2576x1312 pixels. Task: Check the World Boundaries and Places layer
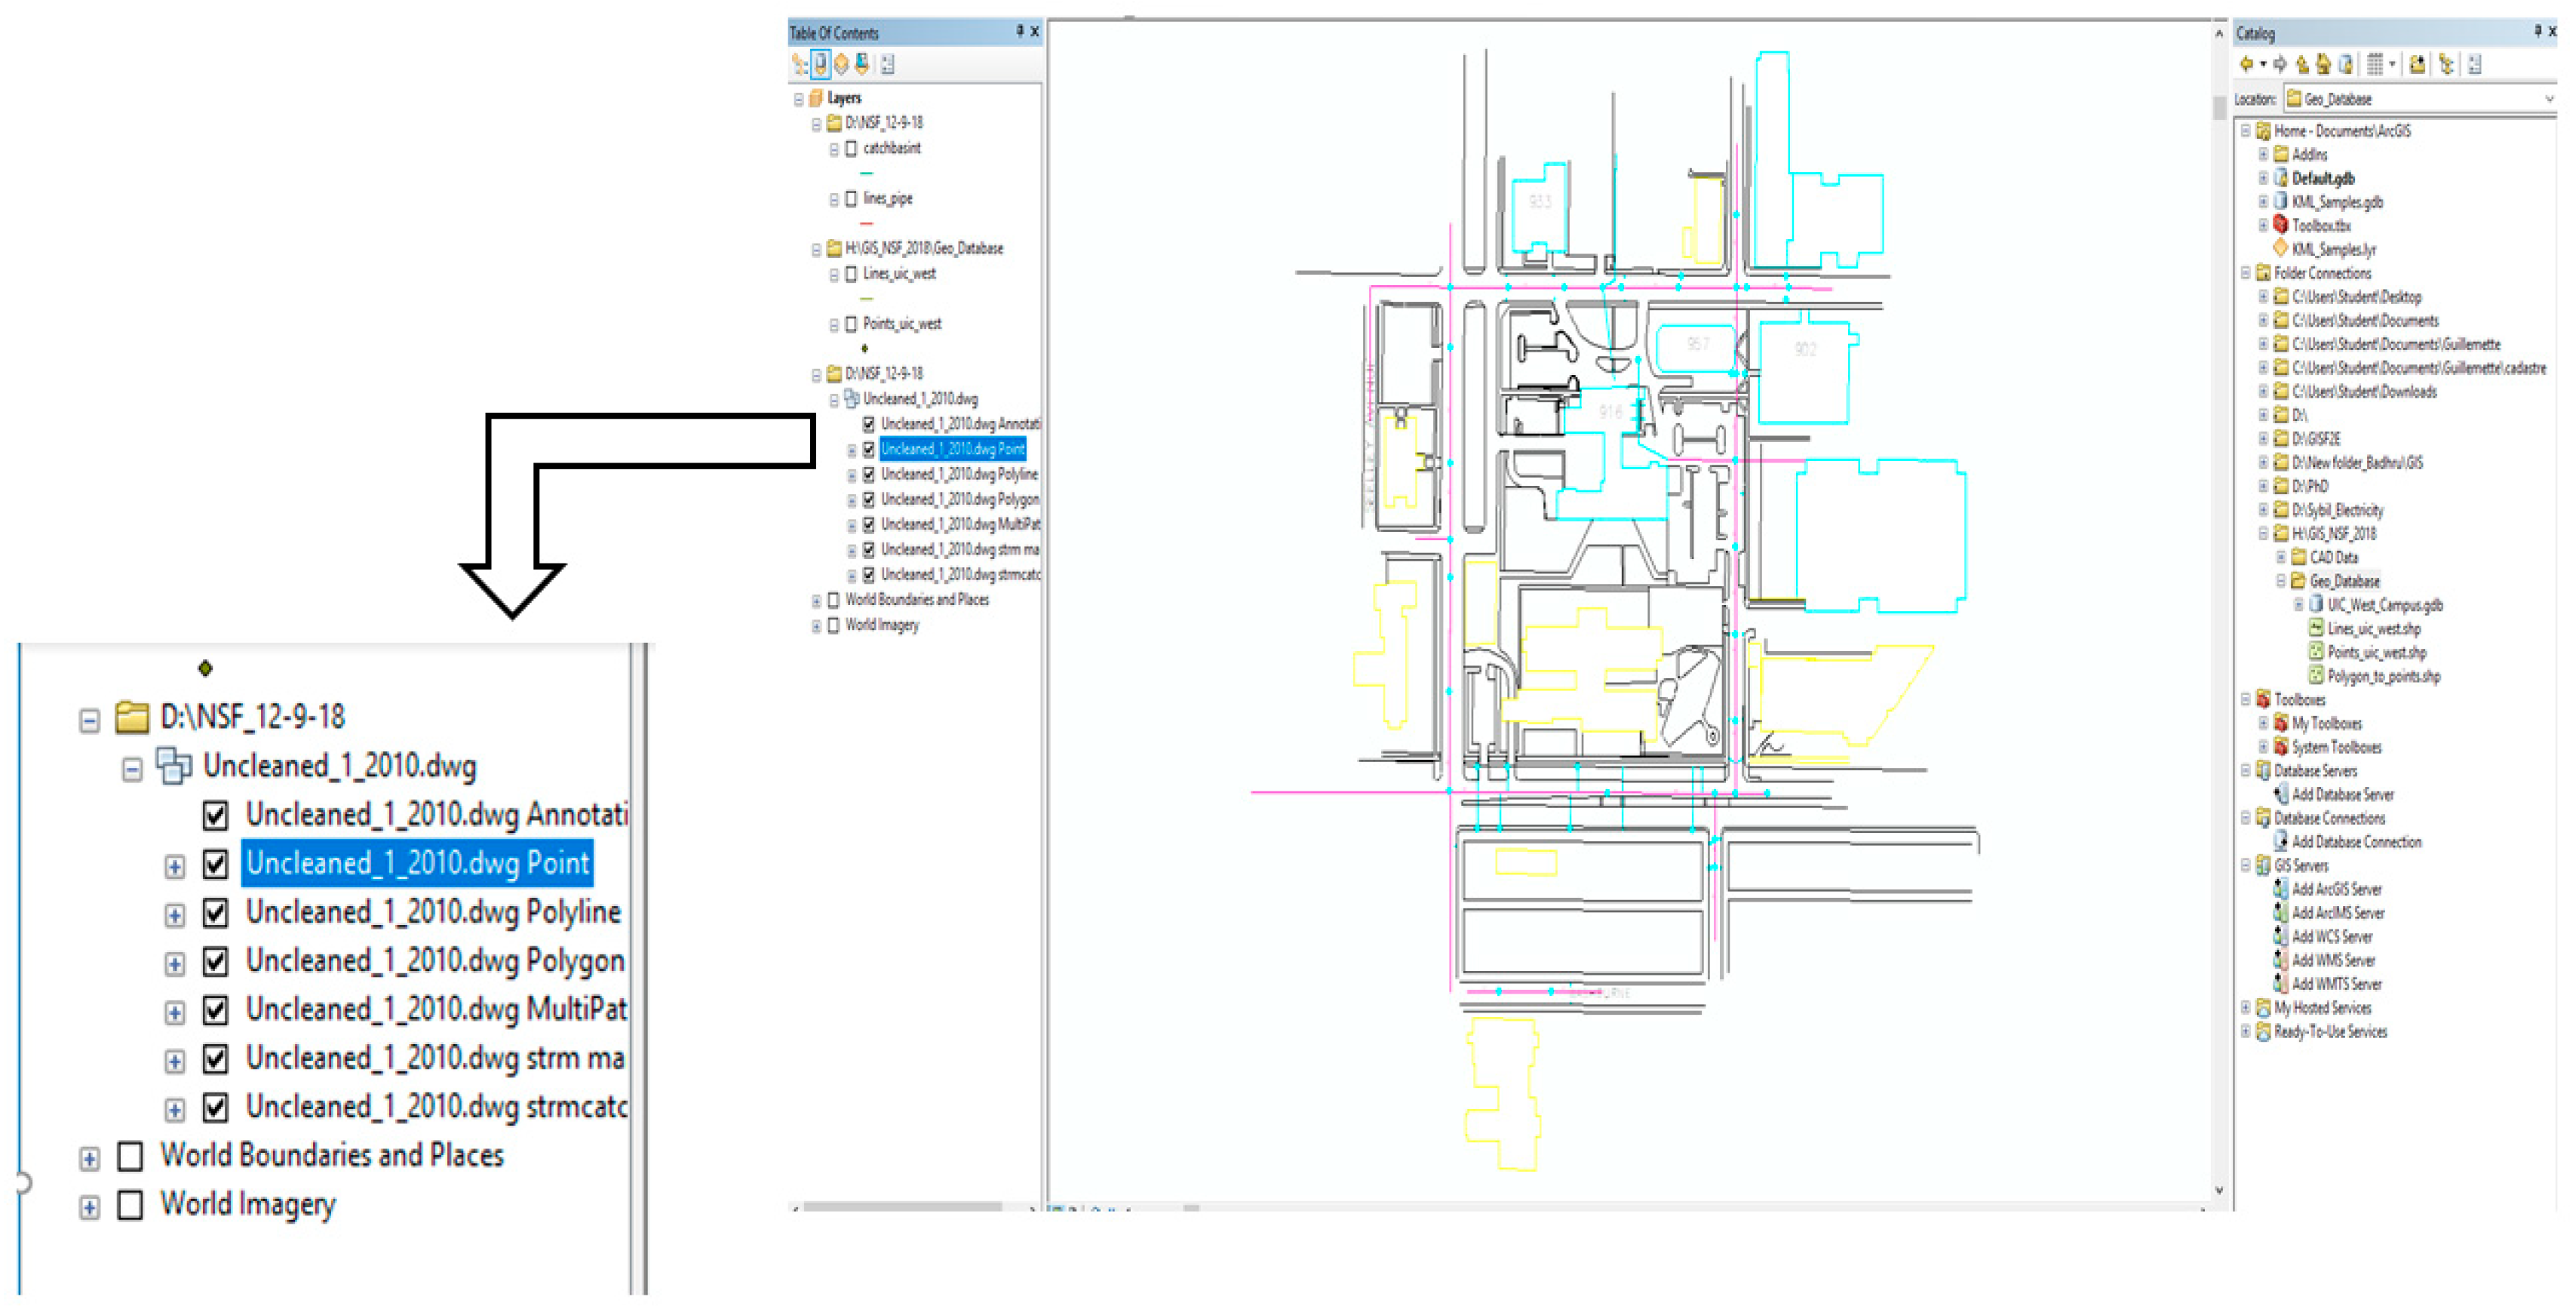coord(833,600)
